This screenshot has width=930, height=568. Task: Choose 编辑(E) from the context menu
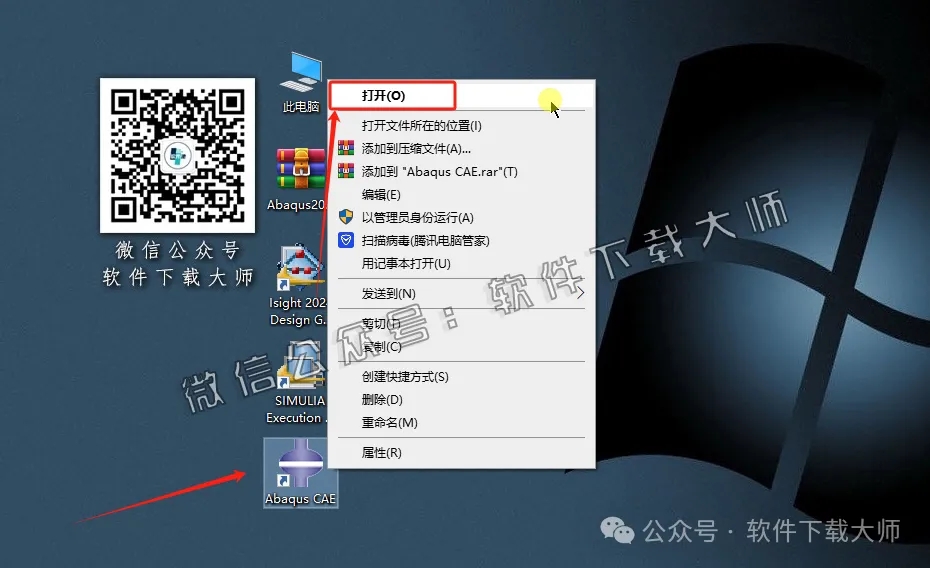tap(461, 194)
